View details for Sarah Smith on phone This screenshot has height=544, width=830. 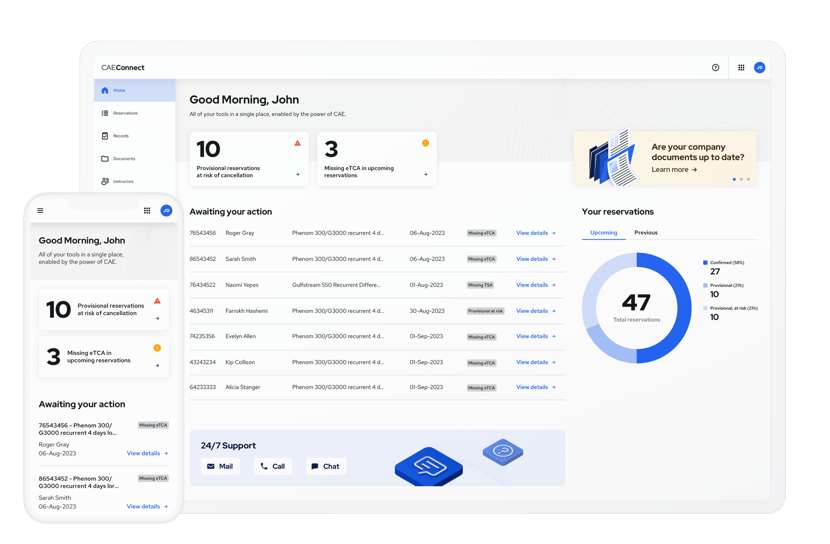147,506
